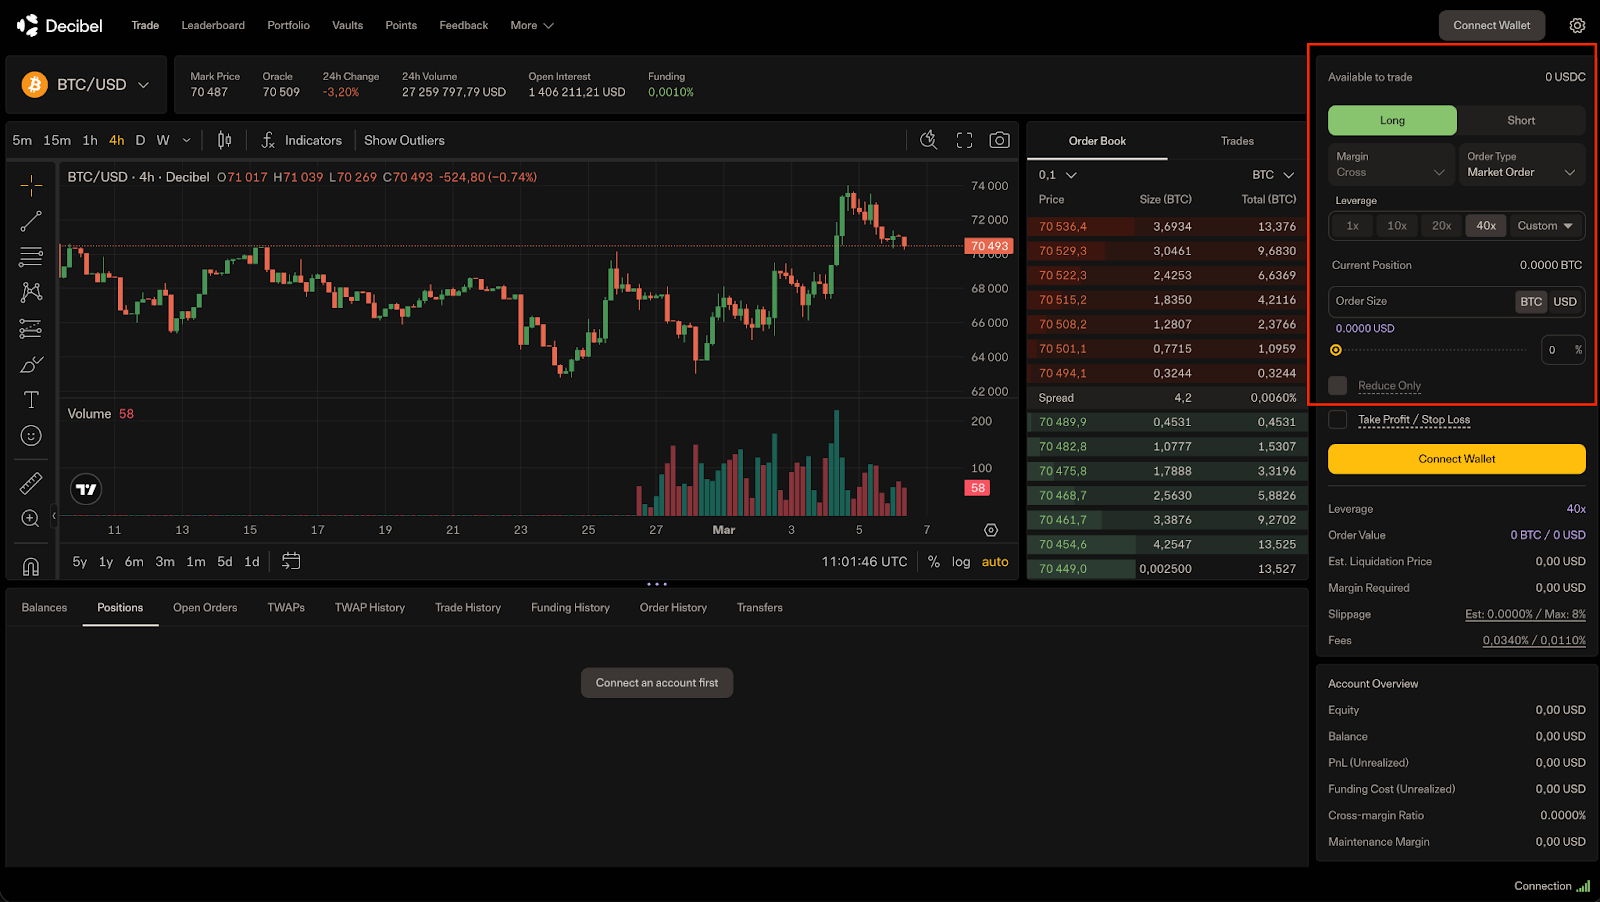Click the connection signal strength icon
This screenshot has height=902, width=1600.
point(1583,886)
